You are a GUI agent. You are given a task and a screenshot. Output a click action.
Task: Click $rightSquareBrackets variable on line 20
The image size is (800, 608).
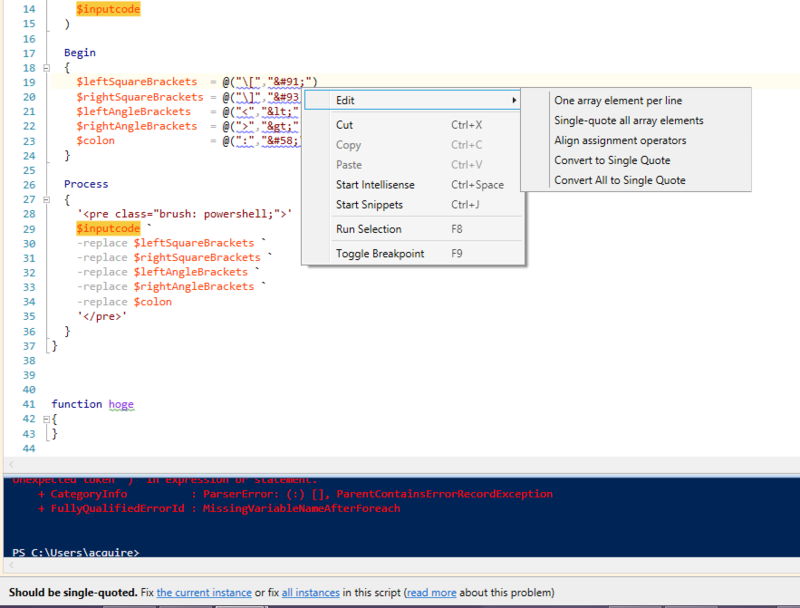140,97
